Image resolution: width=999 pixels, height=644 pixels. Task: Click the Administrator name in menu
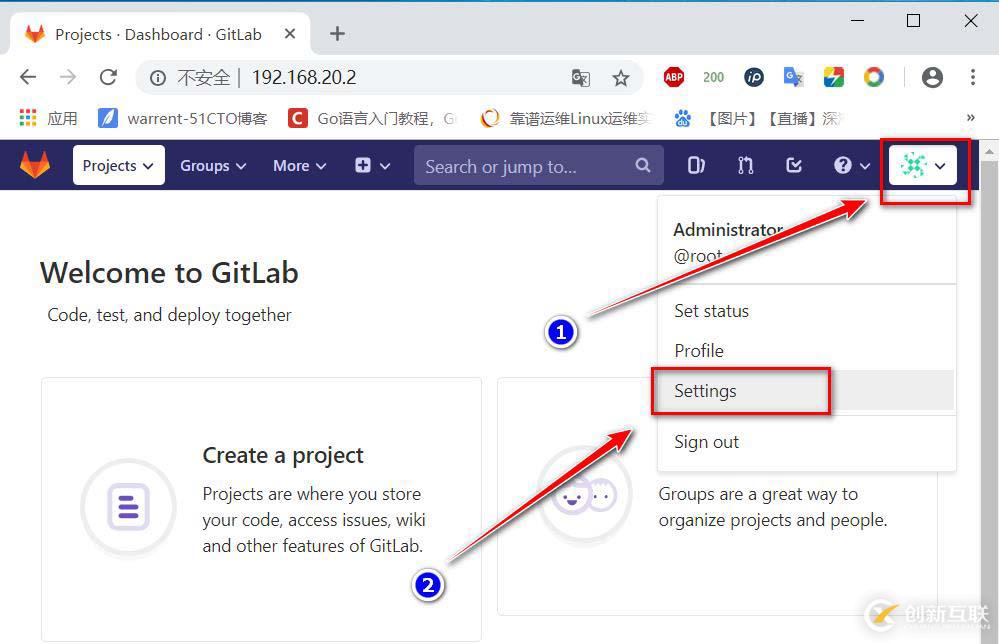(728, 229)
